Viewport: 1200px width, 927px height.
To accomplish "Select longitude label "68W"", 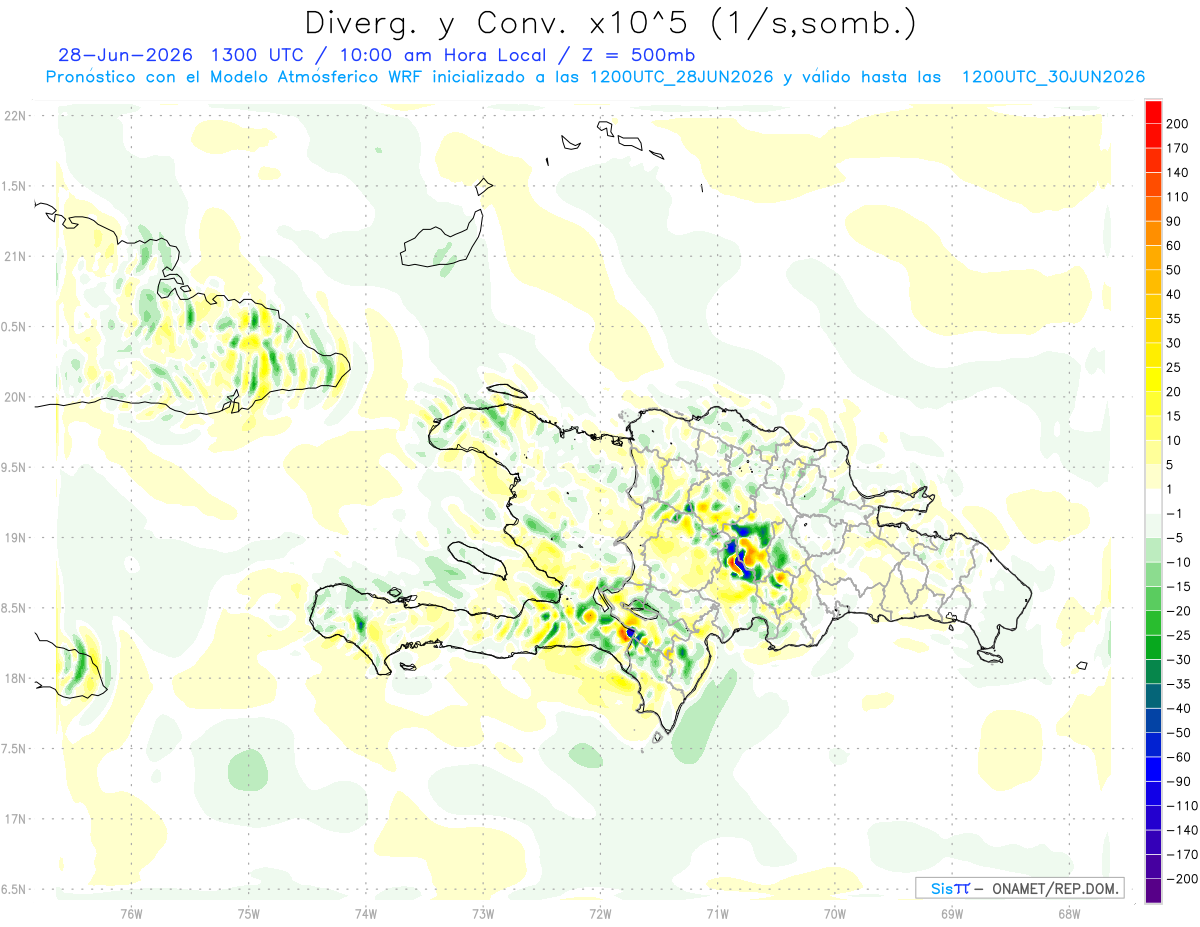I will point(1069,913).
